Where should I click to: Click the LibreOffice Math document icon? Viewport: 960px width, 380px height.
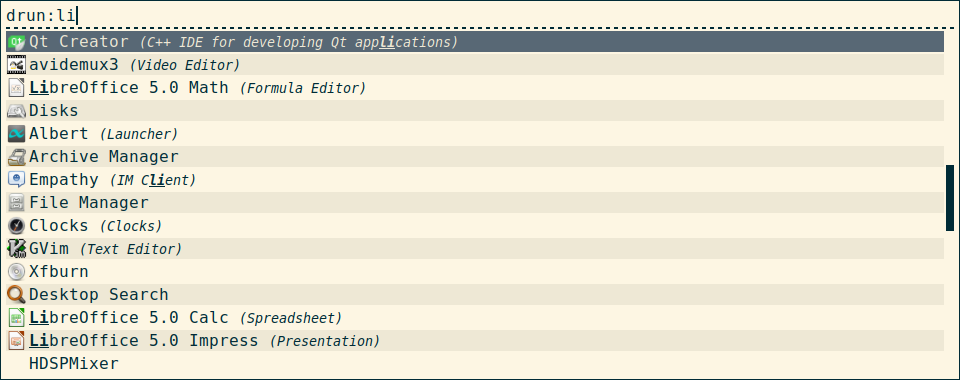(x=16, y=88)
